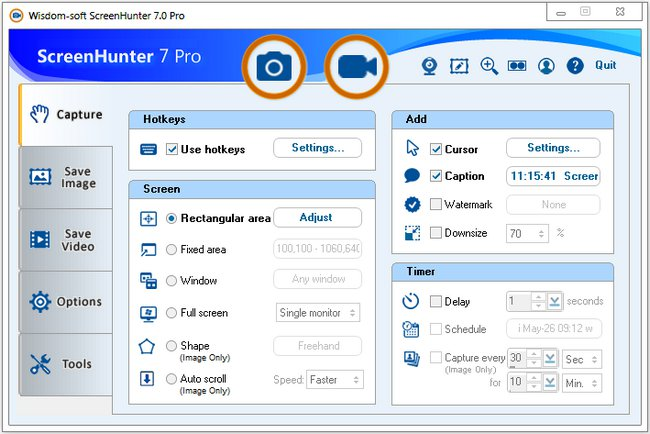This screenshot has height=434, width=650.
Task: Enable the Downsize checkbox
Action: tap(436, 233)
